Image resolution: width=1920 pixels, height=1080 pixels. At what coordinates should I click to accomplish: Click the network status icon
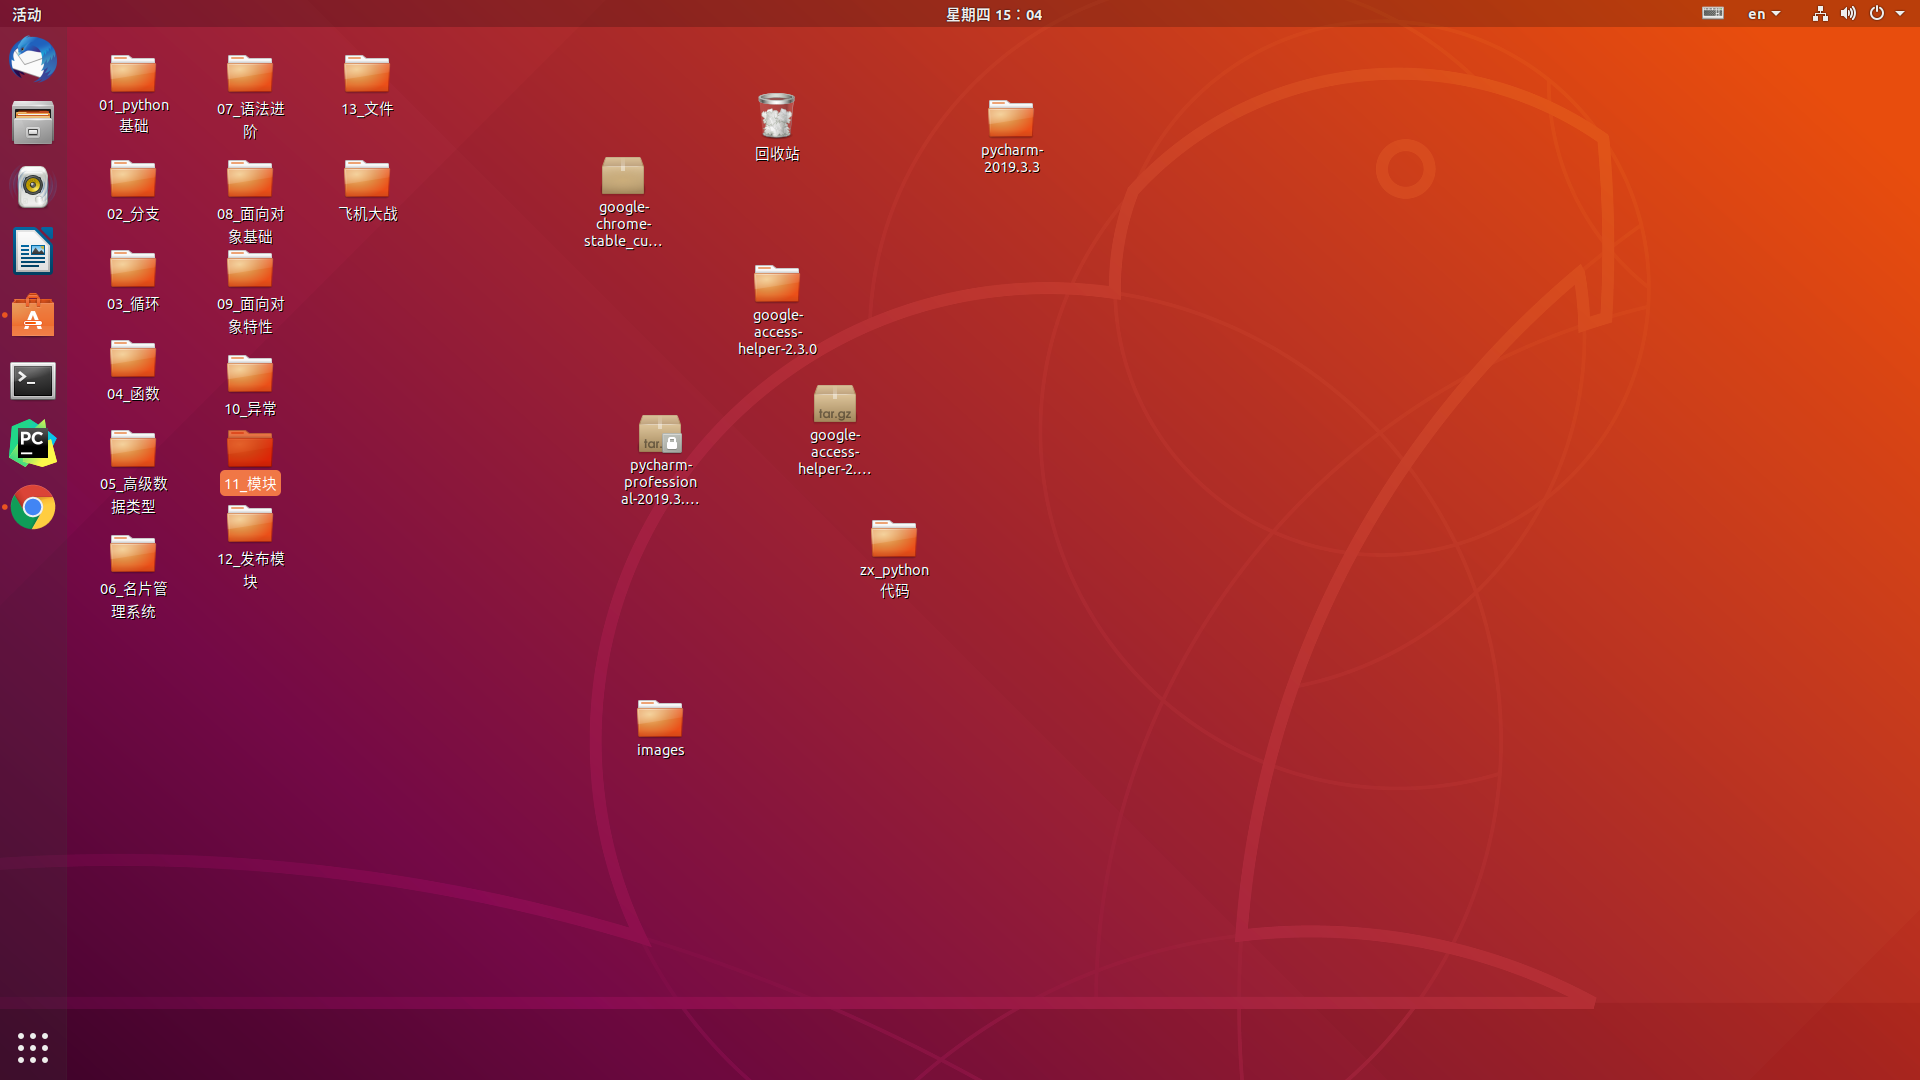[x=1820, y=13]
